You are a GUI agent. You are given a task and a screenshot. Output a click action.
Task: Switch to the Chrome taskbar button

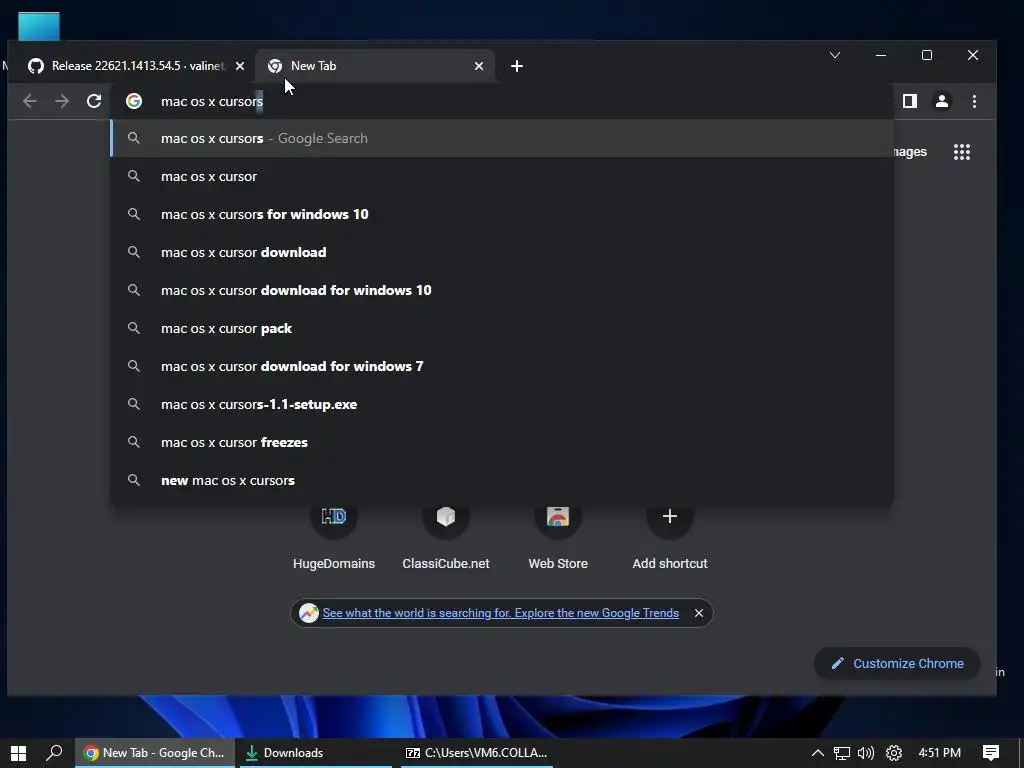[155, 753]
